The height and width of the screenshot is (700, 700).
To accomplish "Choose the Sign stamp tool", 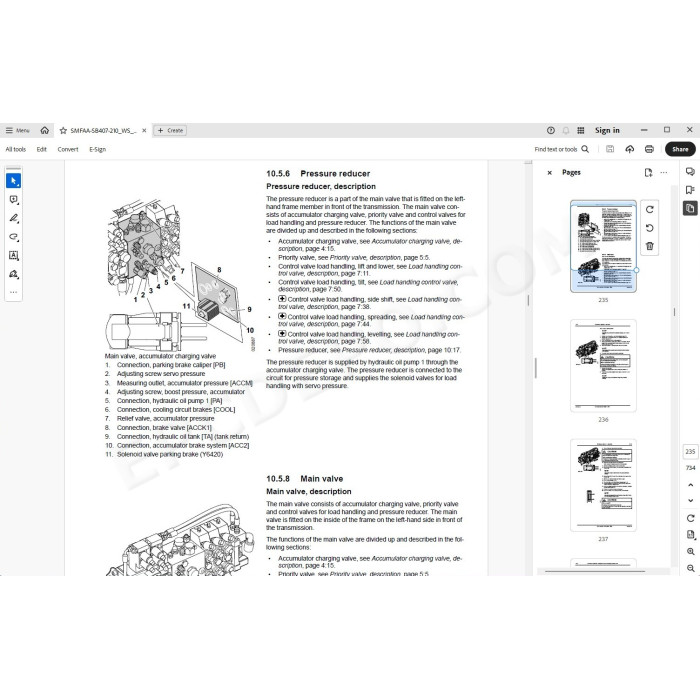I will [x=13, y=274].
